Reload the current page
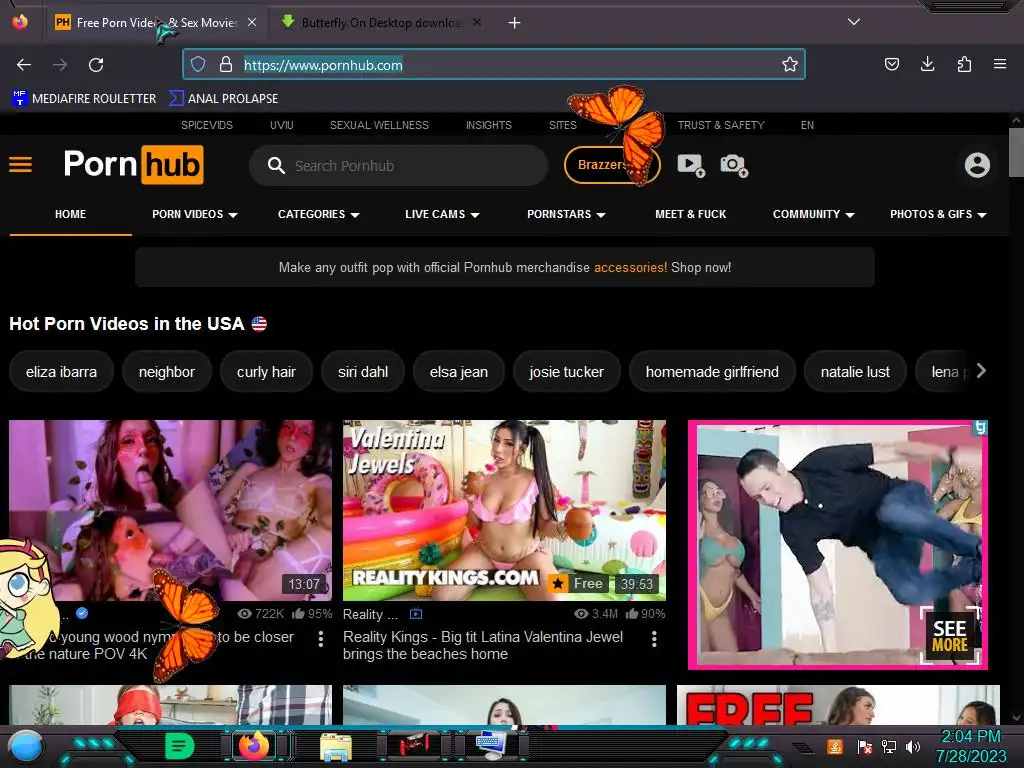The image size is (1024, 768). [x=96, y=65]
